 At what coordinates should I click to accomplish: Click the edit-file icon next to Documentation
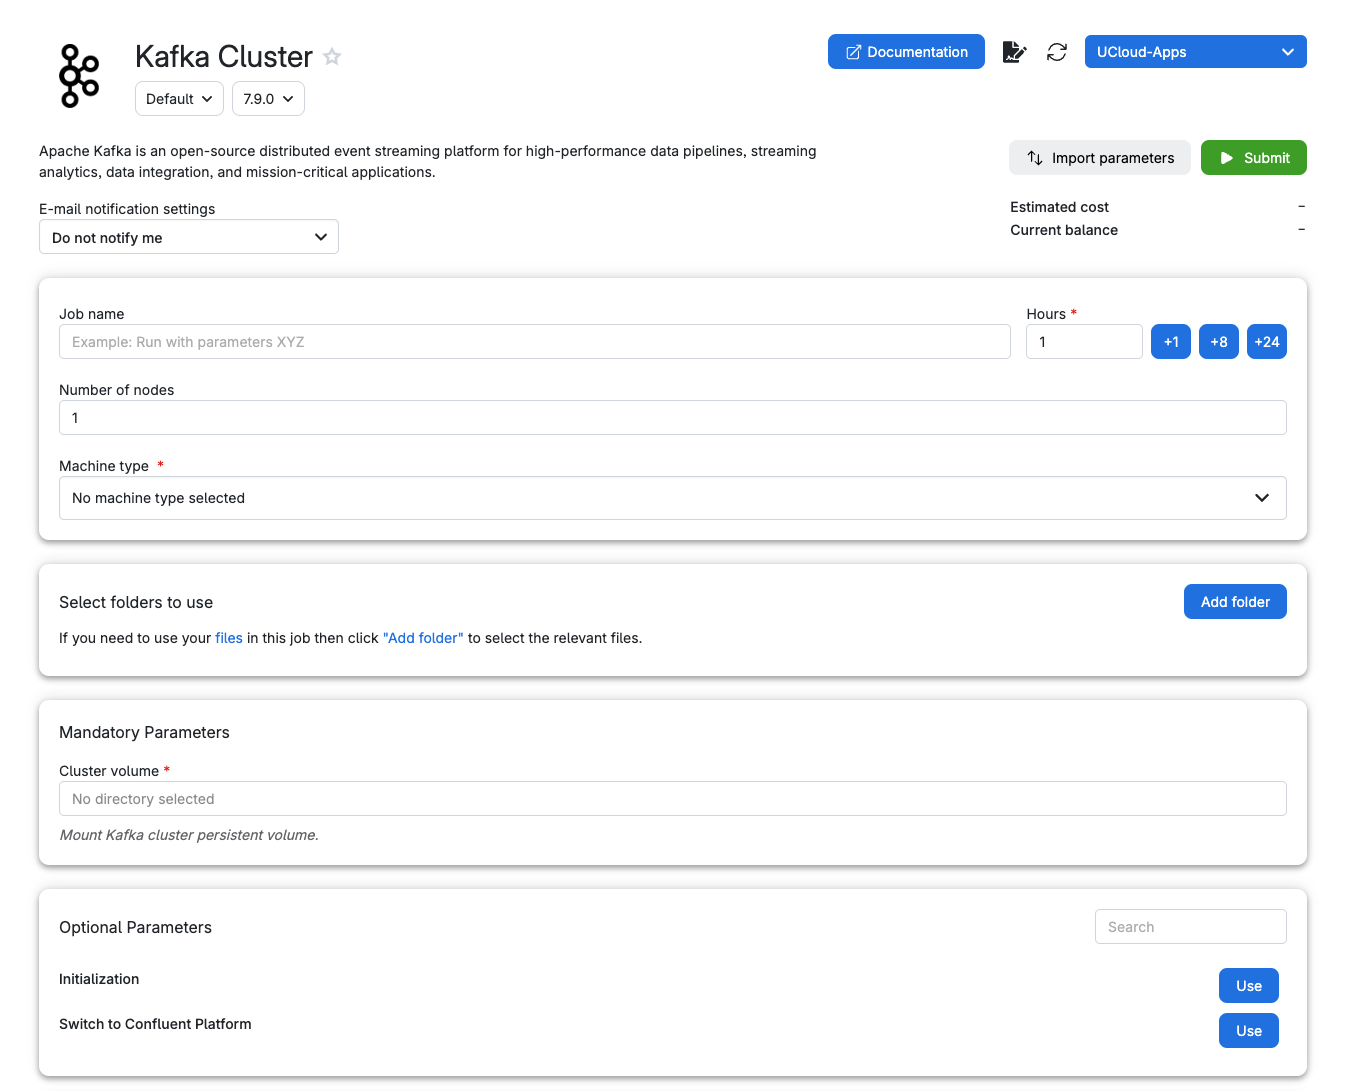pyautogui.click(x=1014, y=52)
